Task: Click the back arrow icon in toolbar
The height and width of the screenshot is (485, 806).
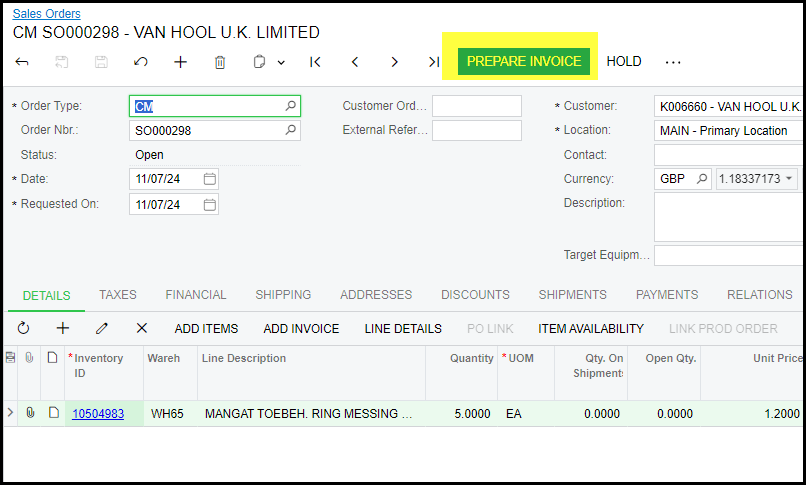Action: pos(22,62)
